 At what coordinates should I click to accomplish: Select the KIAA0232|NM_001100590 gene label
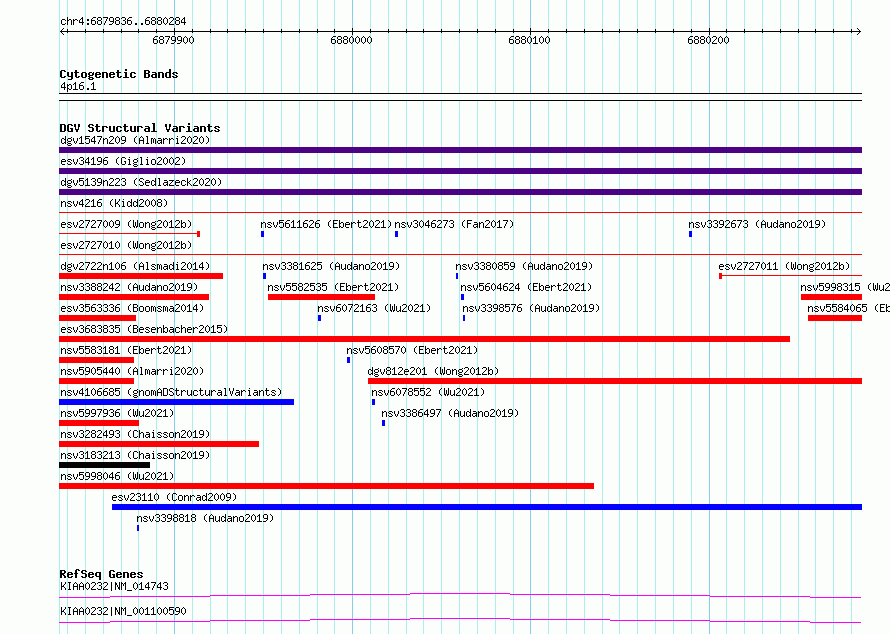click(123, 611)
